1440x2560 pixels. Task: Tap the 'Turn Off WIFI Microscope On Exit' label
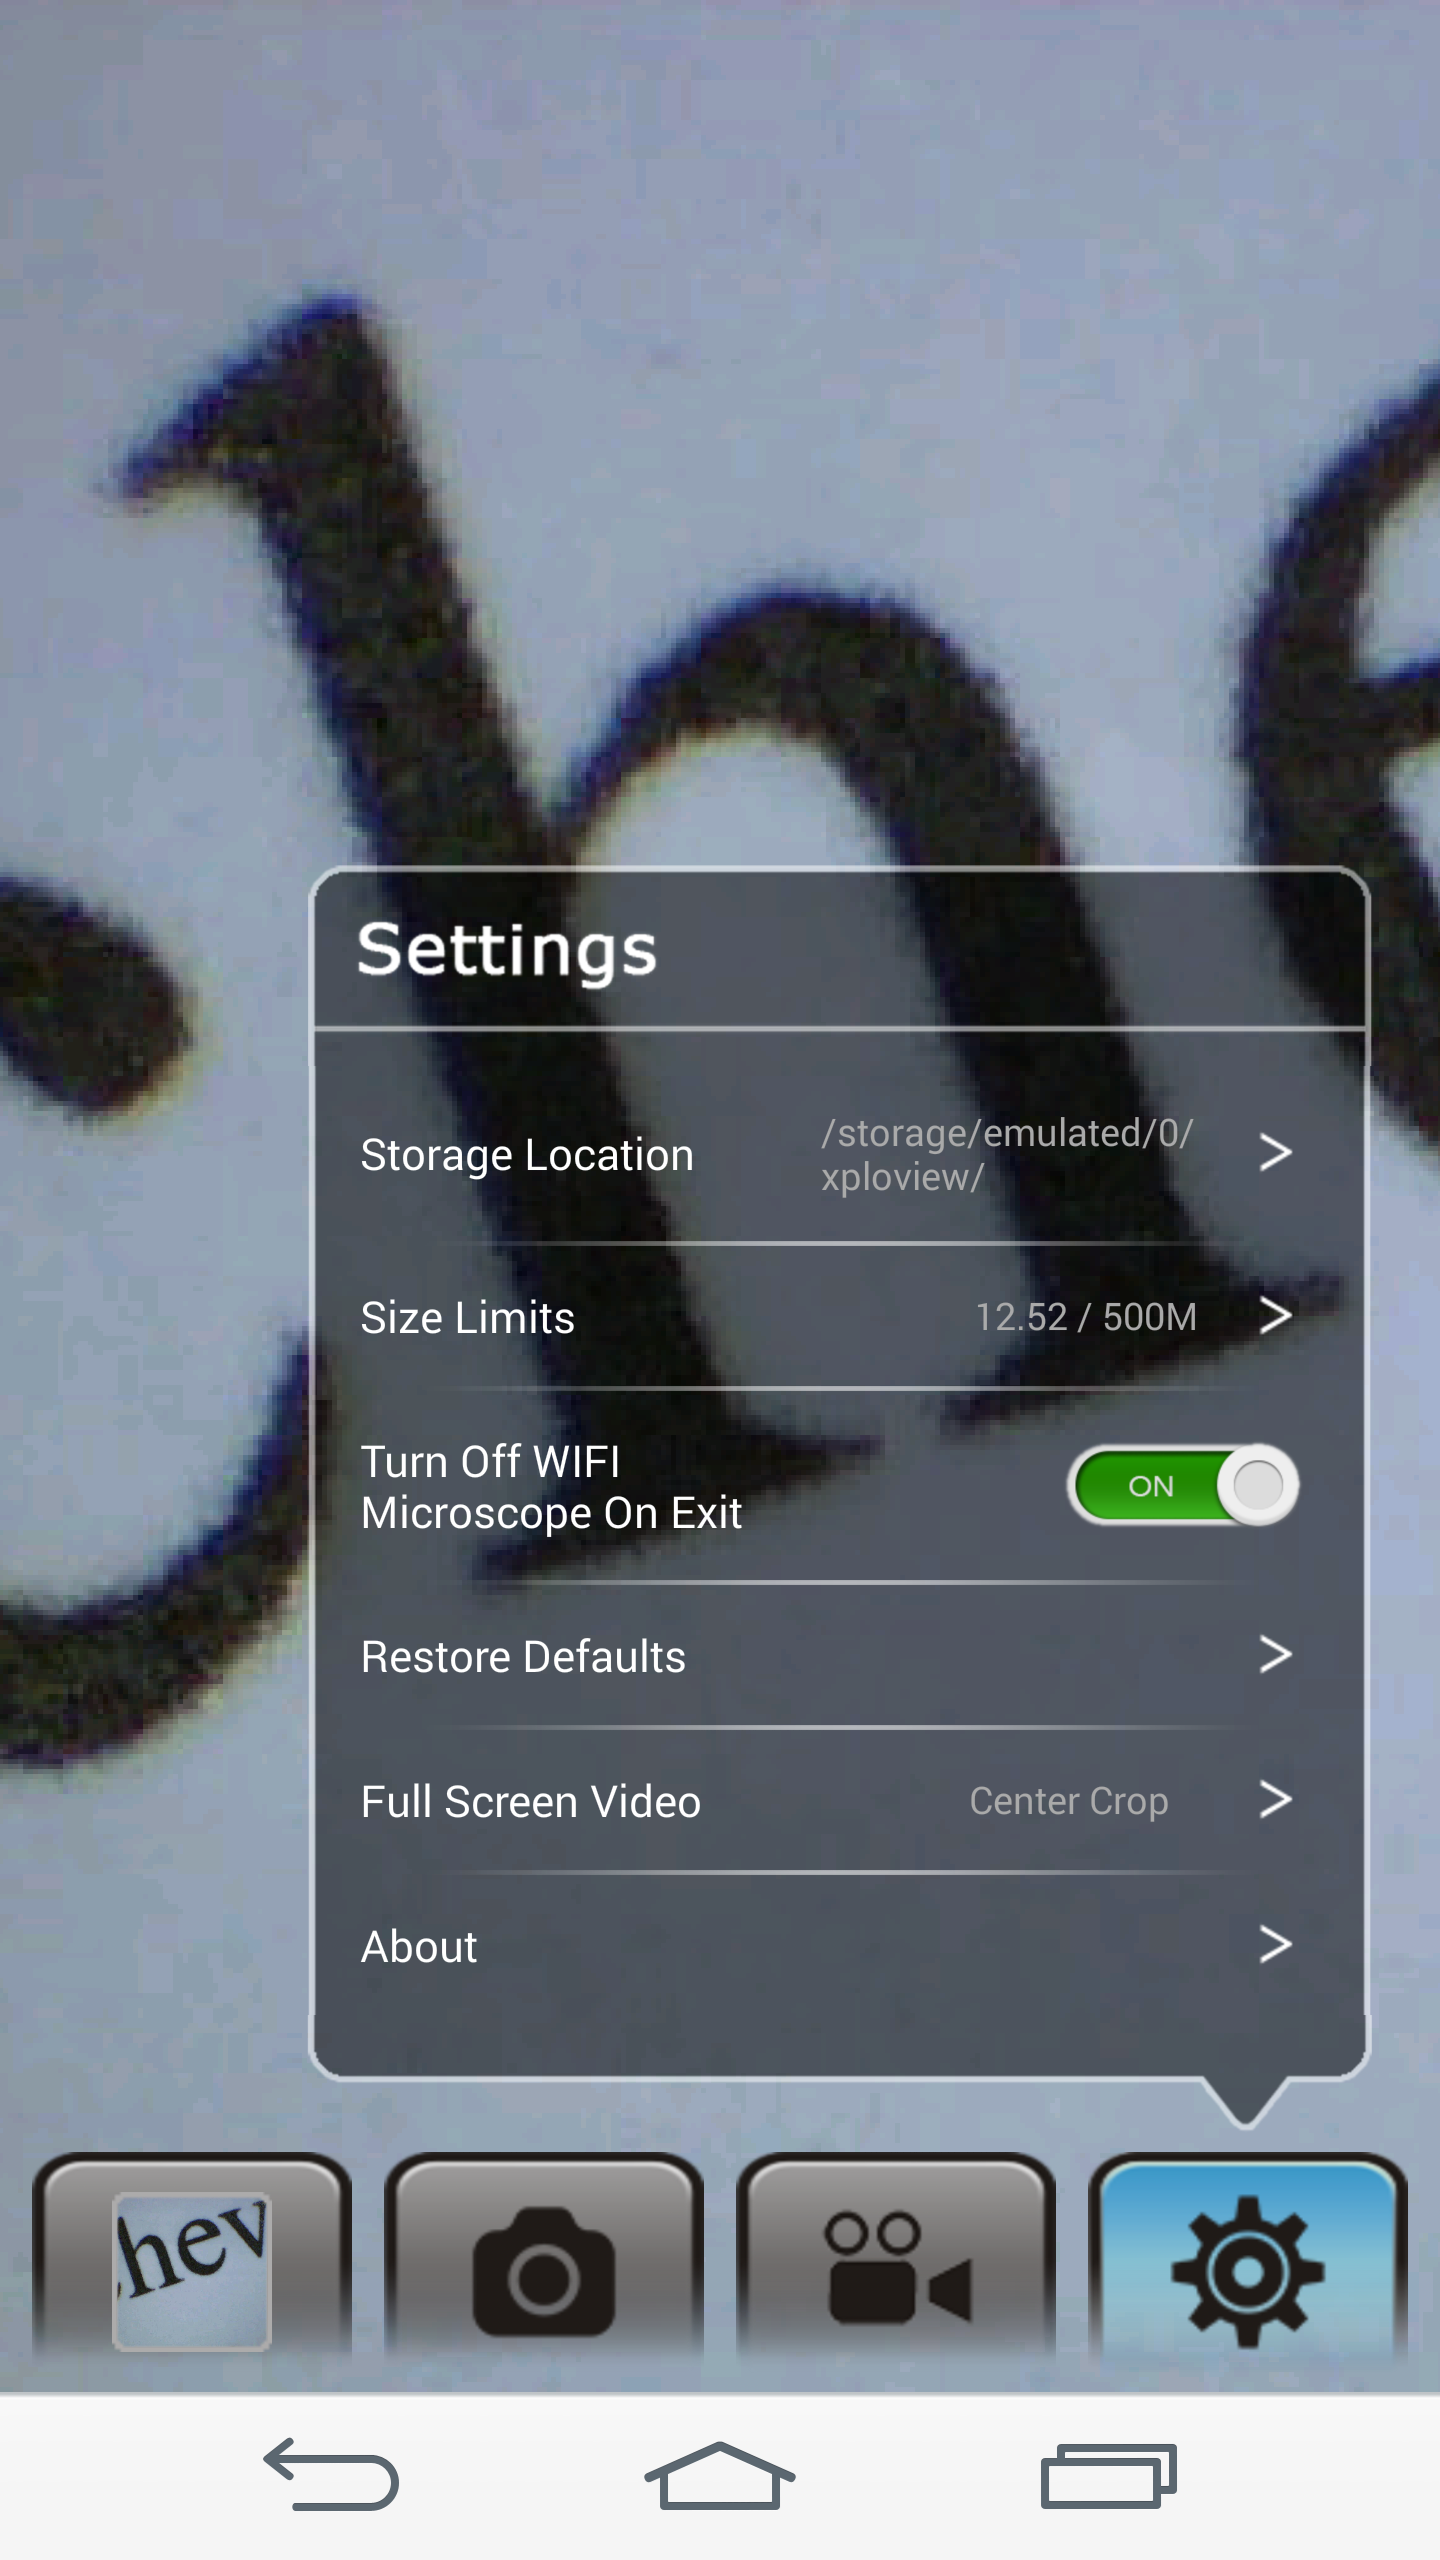tap(551, 1487)
